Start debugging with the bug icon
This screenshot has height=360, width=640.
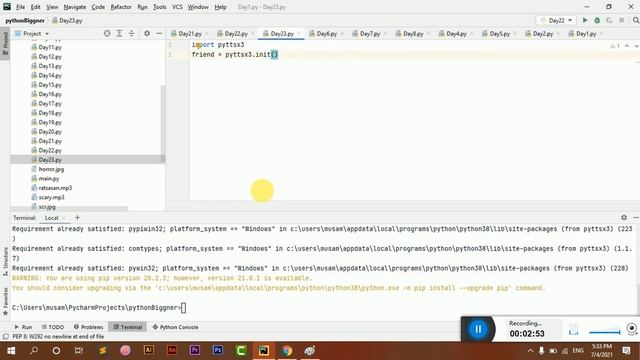[x=597, y=20]
